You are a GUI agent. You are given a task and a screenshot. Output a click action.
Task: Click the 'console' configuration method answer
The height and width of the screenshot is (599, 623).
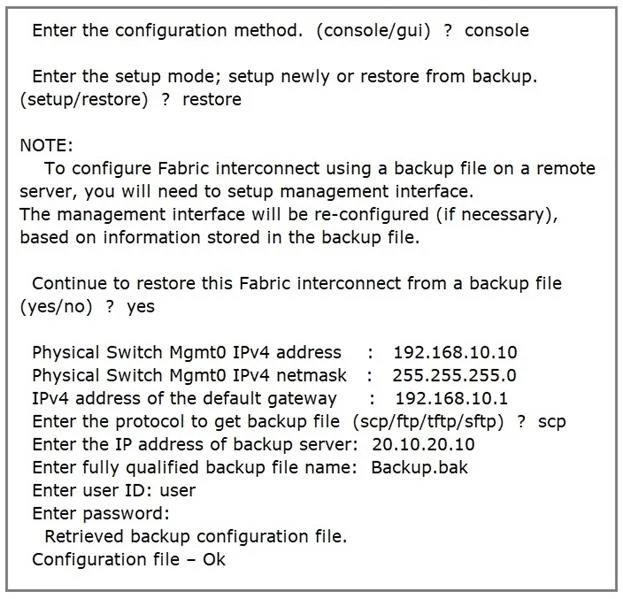tap(497, 31)
